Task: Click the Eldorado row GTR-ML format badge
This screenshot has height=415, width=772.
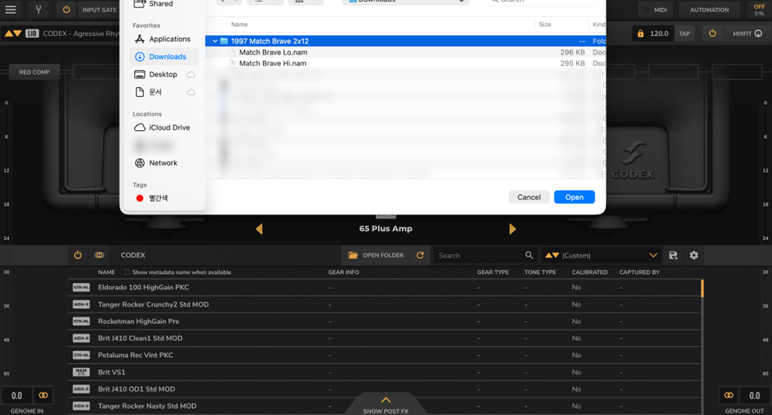Action: 81,287
